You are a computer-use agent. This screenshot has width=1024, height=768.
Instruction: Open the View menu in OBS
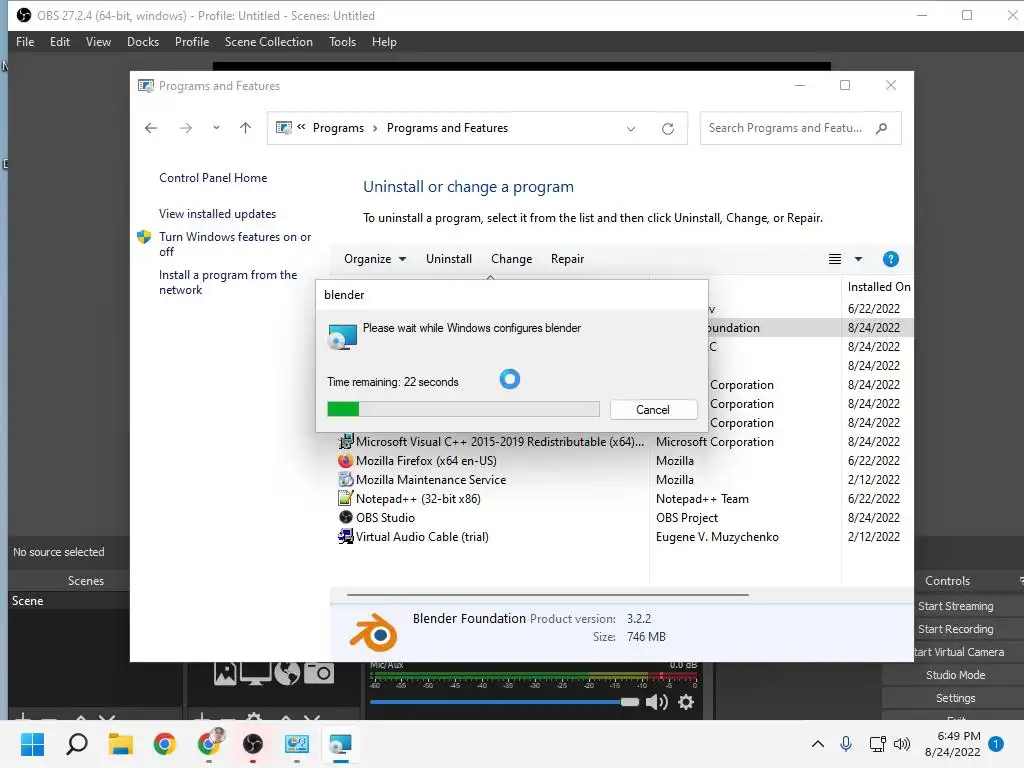(x=98, y=42)
